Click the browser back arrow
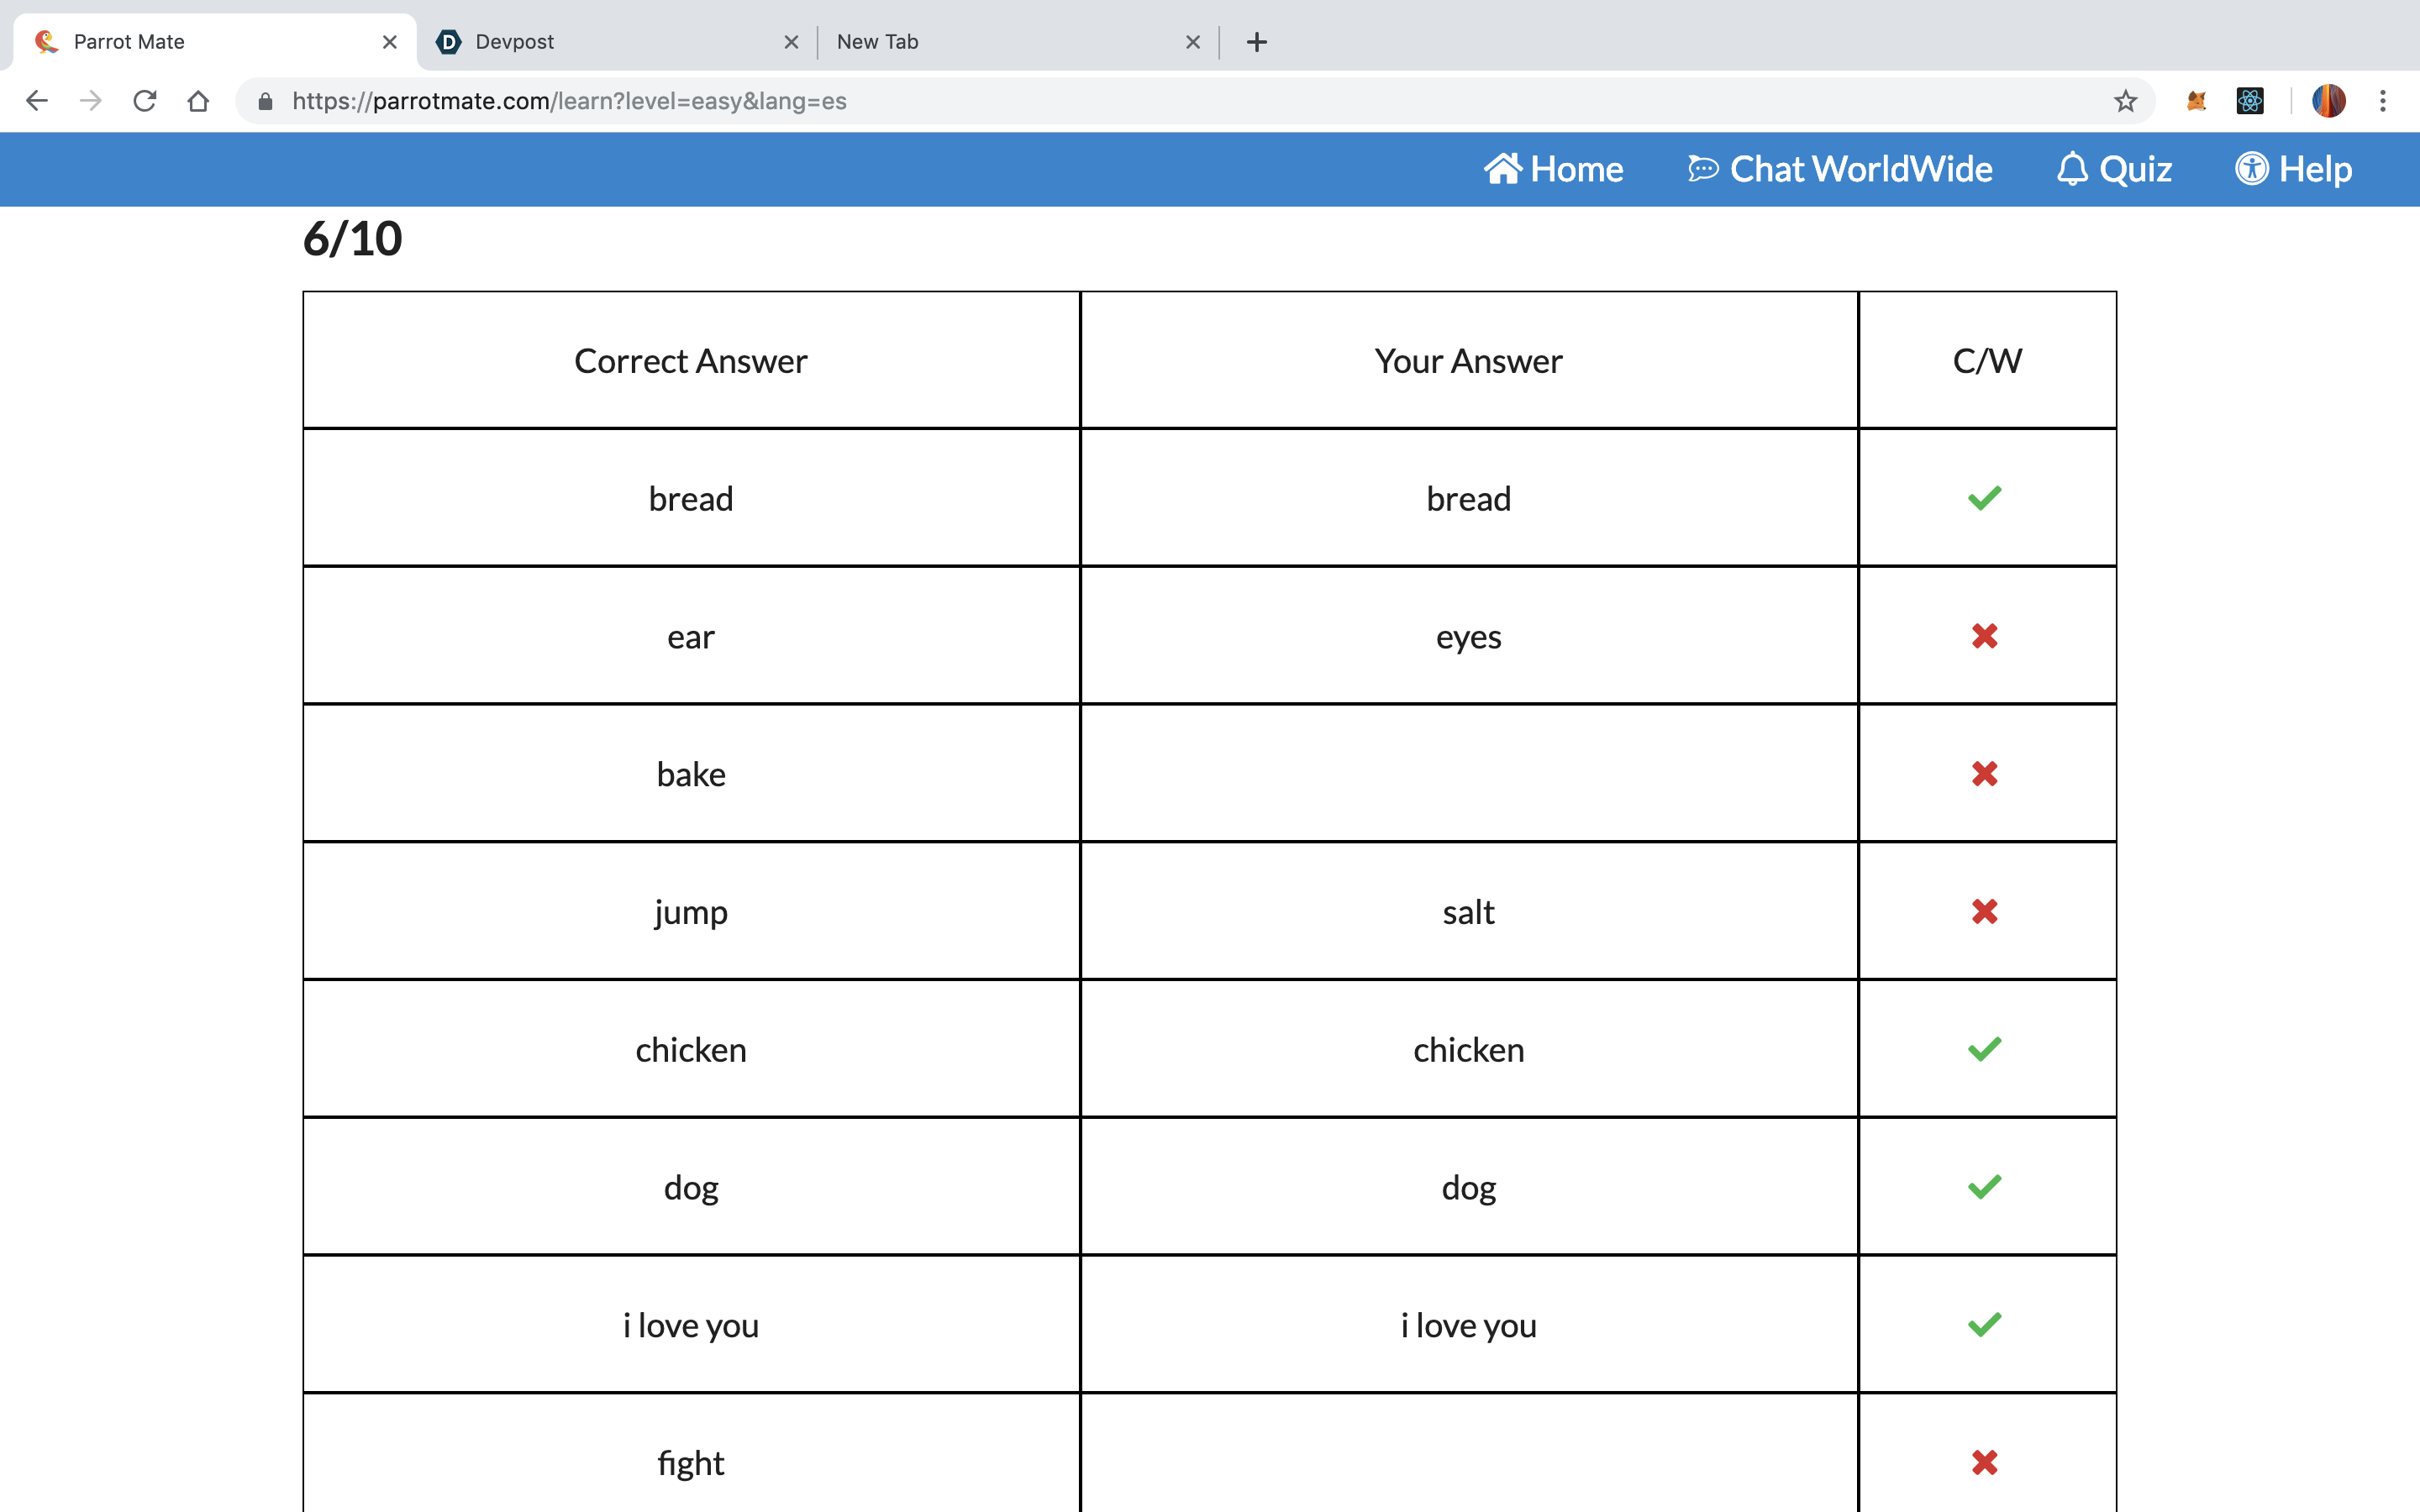2420x1512 pixels. tap(37, 101)
